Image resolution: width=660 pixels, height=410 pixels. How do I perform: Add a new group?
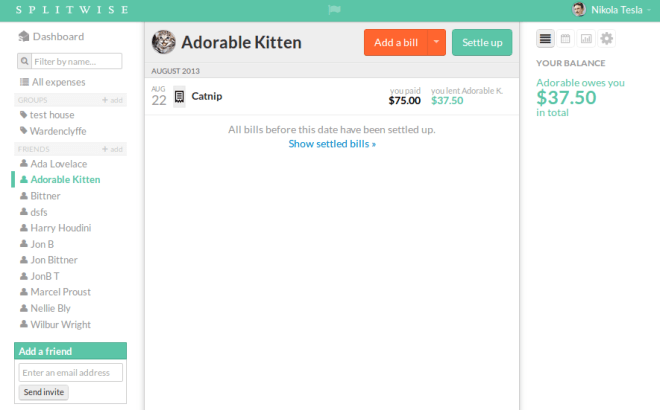[112, 101]
